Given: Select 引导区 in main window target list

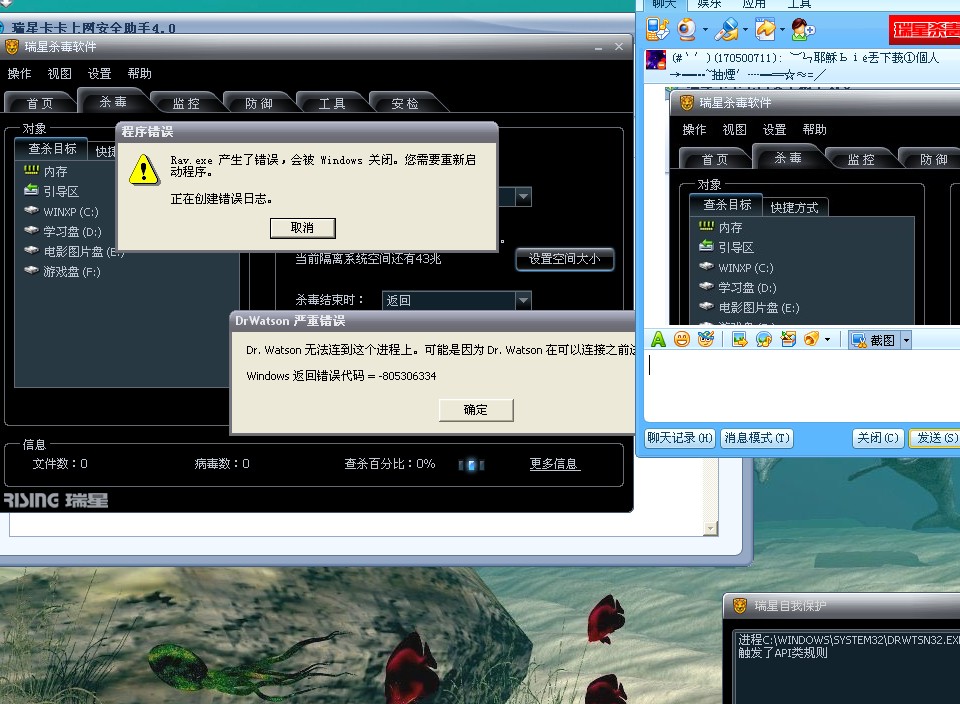Looking at the screenshot, I should click(61, 192).
